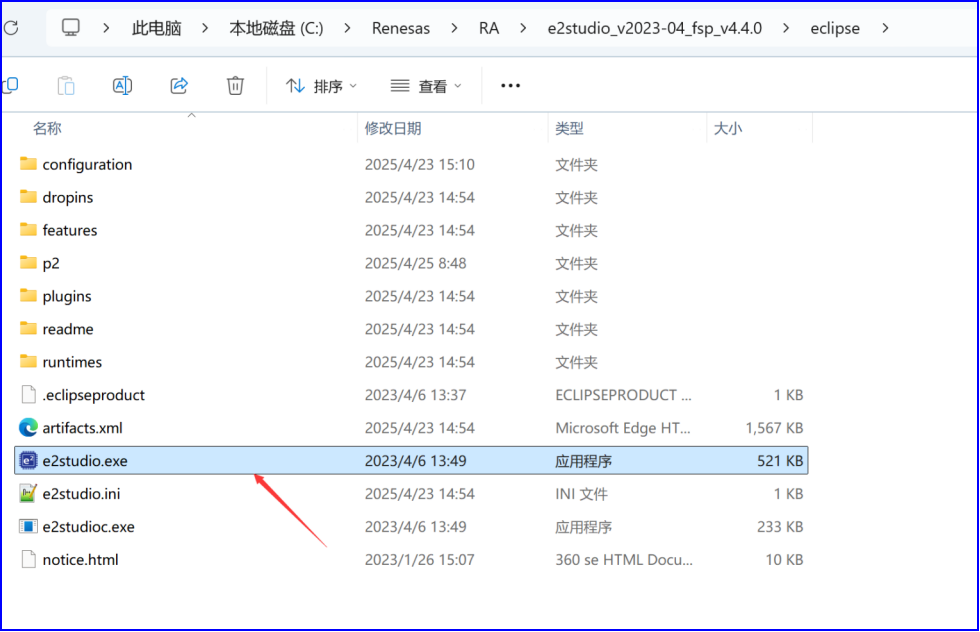Click the 1,567 KB size cell
Image resolution: width=980 pixels, height=632 pixels.
coord(774,428)
